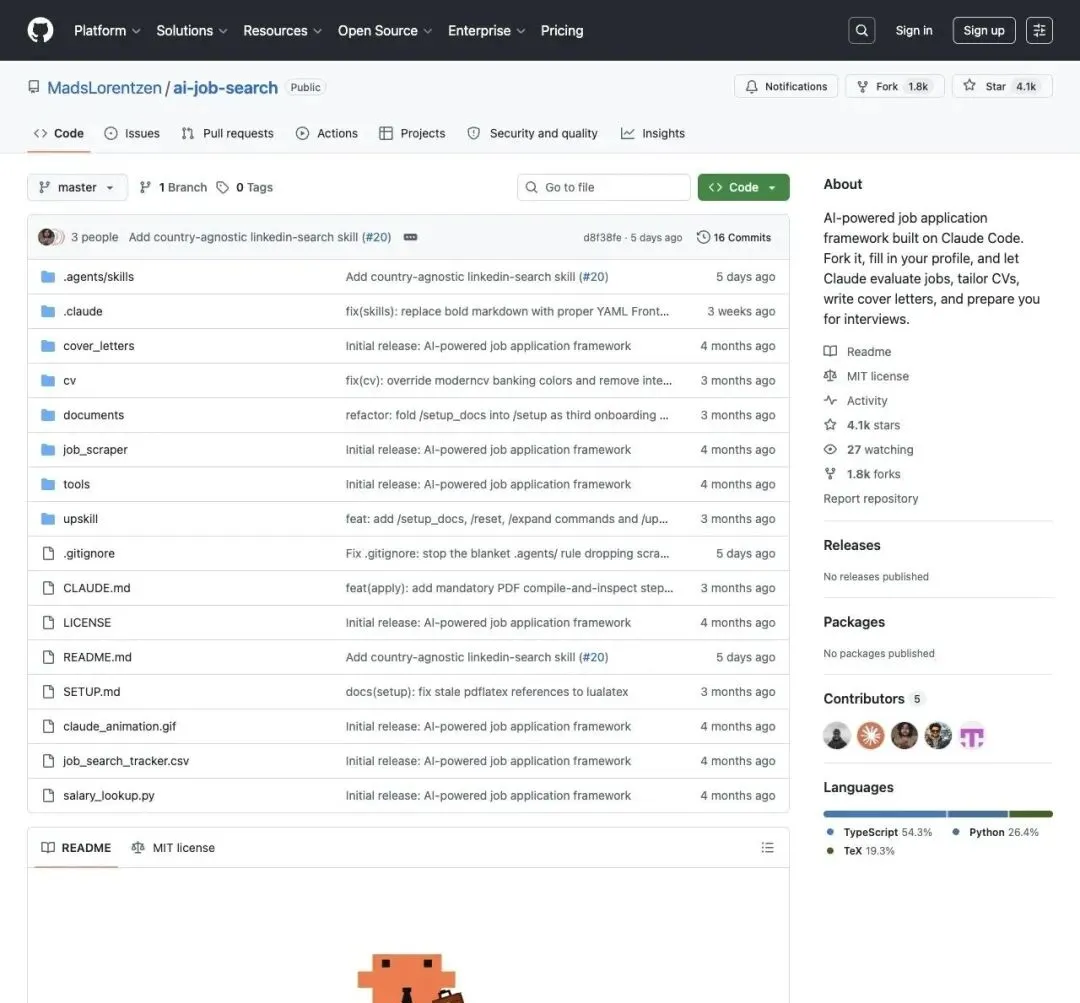The width and height of the screenshot is (1080, 1003).
Task: Expand the Resources menu
Action: point(282,30)
